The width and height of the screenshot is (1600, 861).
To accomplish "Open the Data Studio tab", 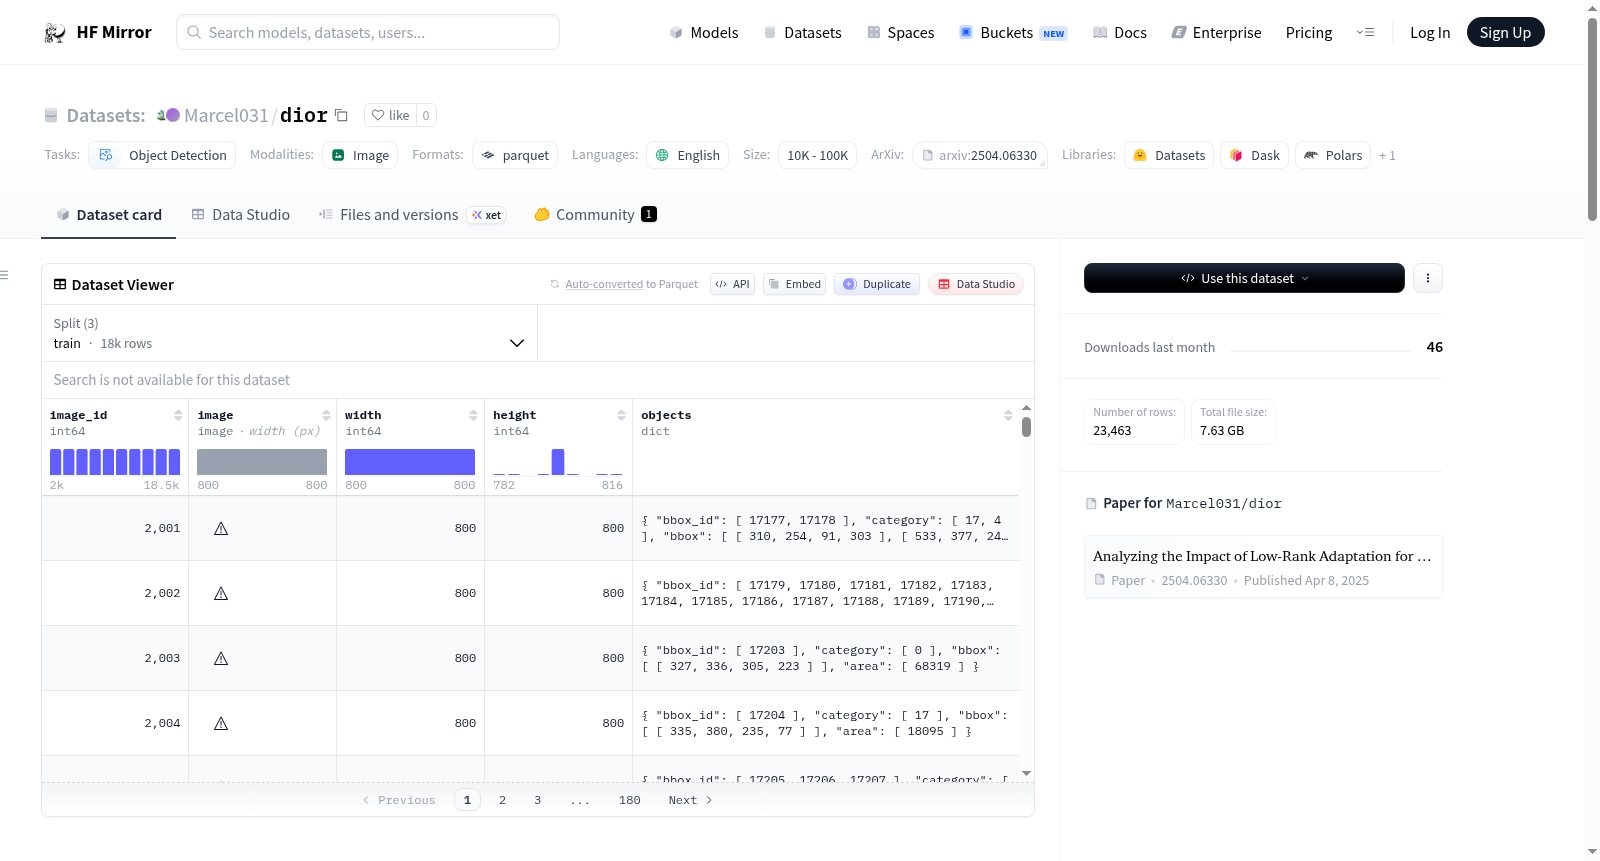I will click(241, 215).
